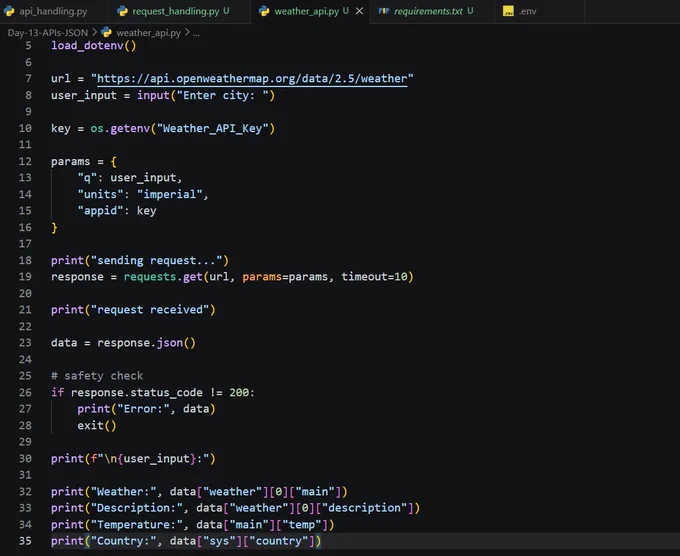Click the "units" dictionary key
Image resolution: width=680 pixels, height=556 pixels.
pyautogui.click(x=100, y=194)
